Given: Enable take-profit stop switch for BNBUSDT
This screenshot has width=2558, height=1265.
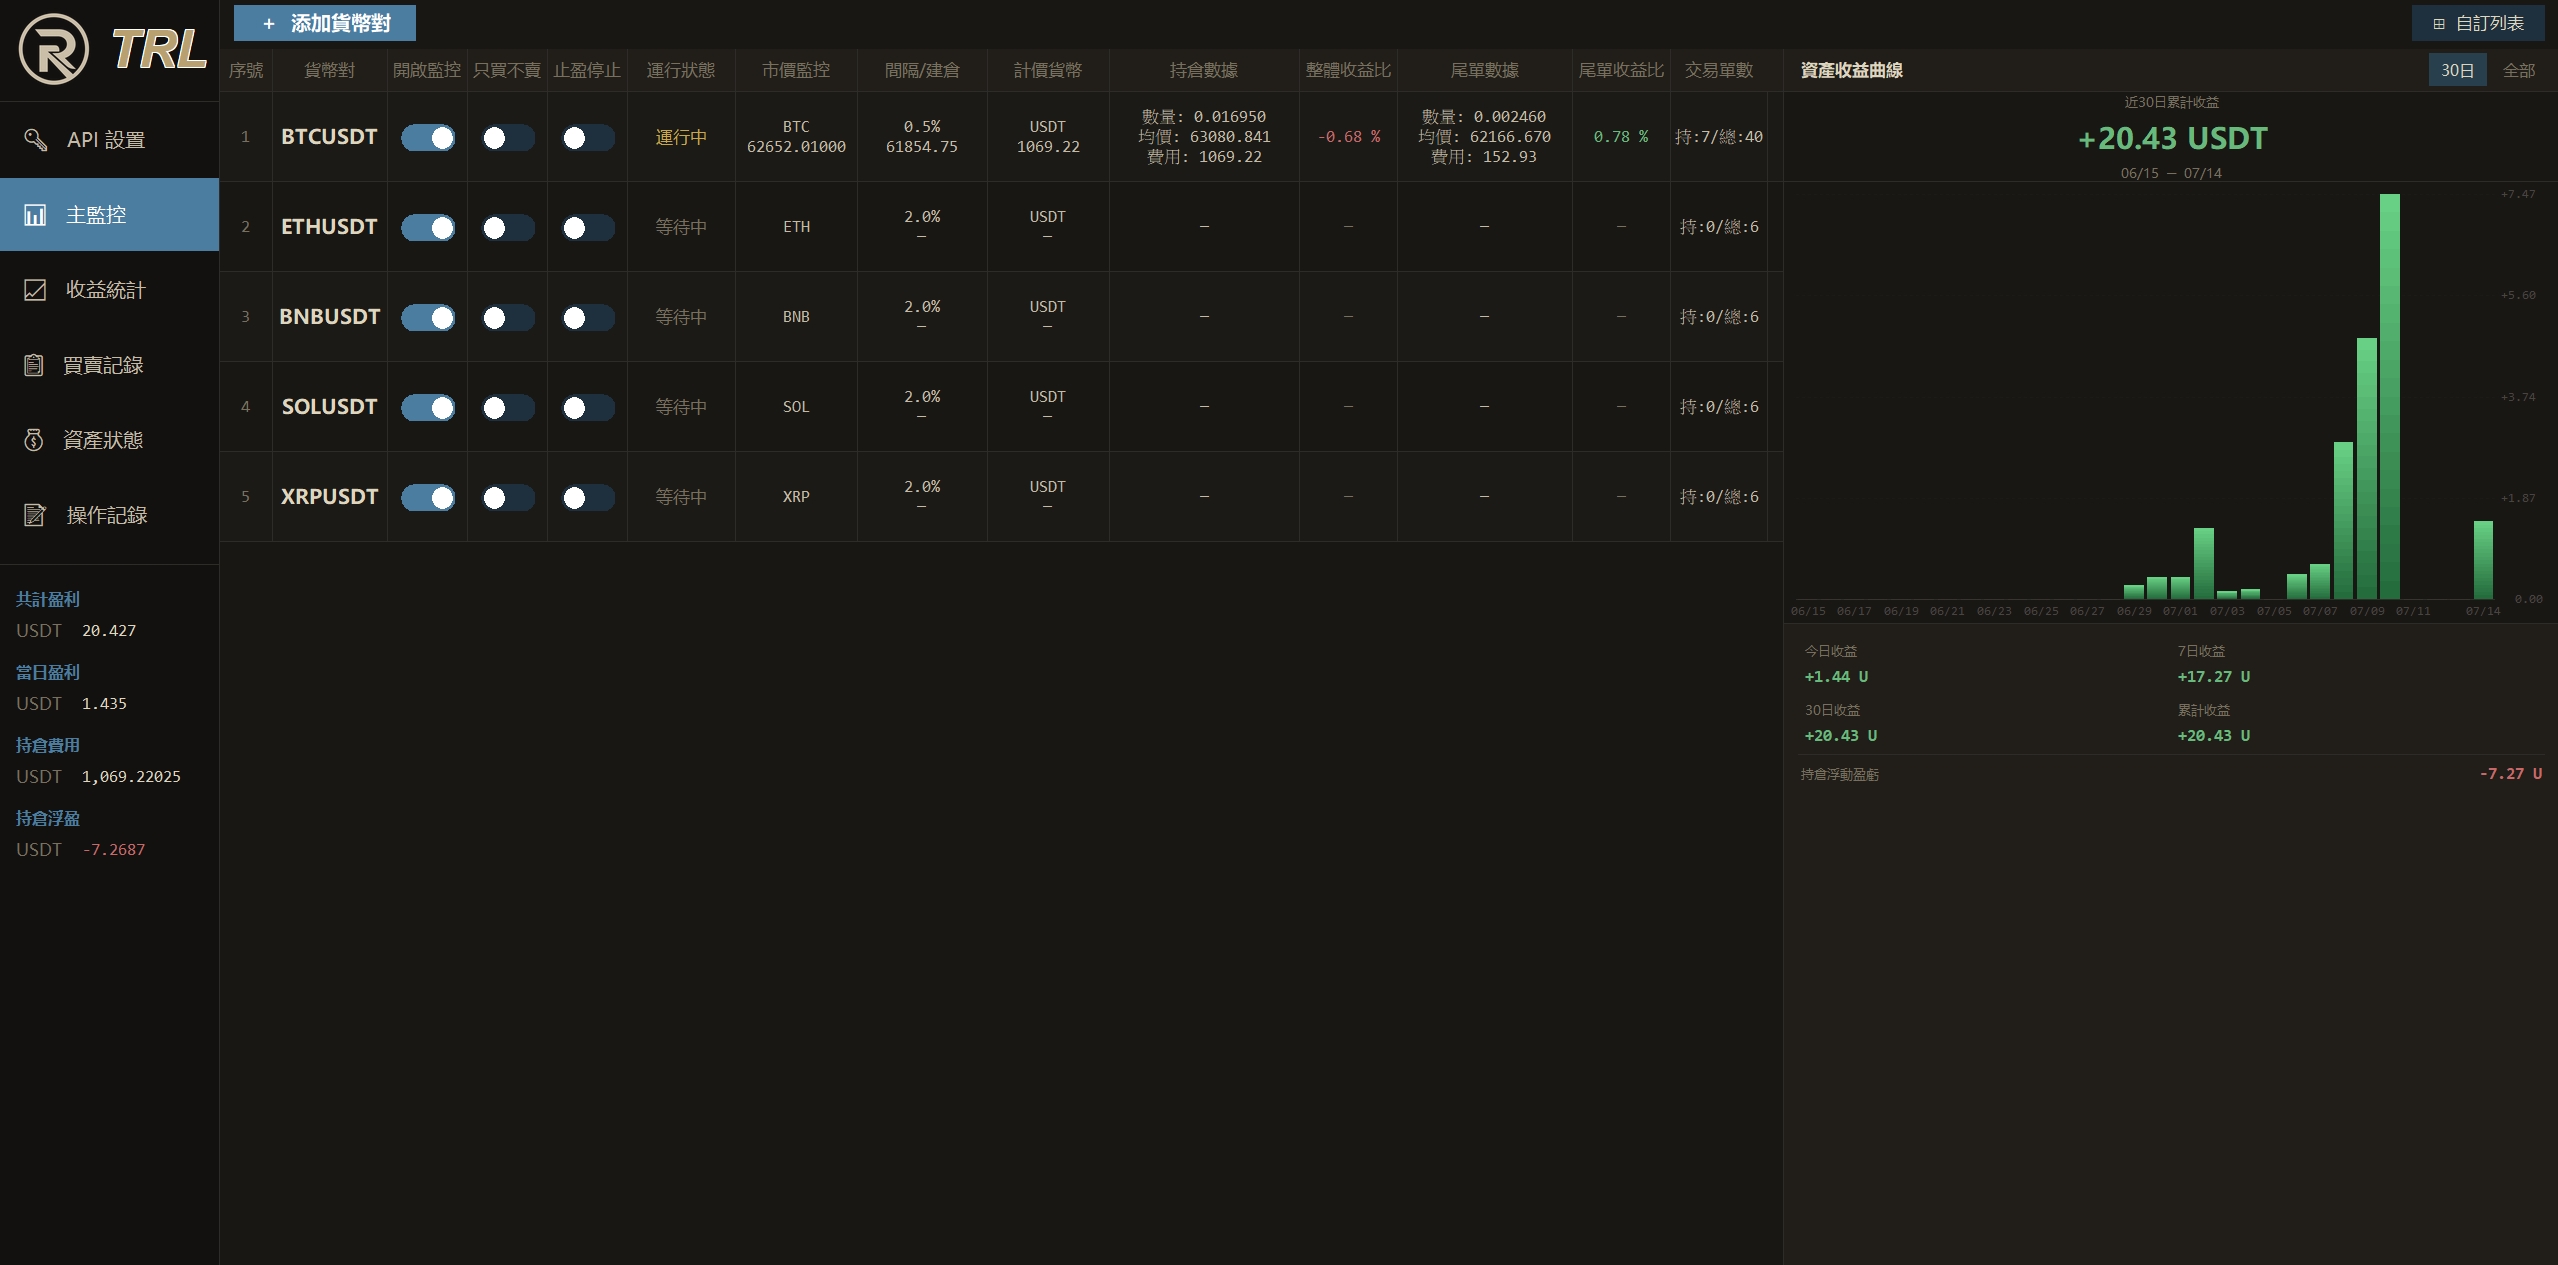Looking at the screenshot, I should tap(588, 318).
